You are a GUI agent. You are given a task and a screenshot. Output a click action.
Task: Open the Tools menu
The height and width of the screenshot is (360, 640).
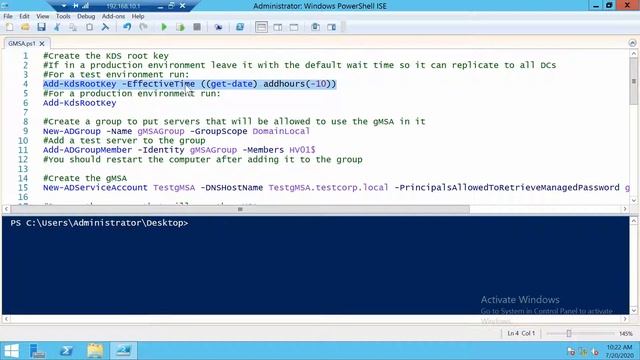pos(63,16)
